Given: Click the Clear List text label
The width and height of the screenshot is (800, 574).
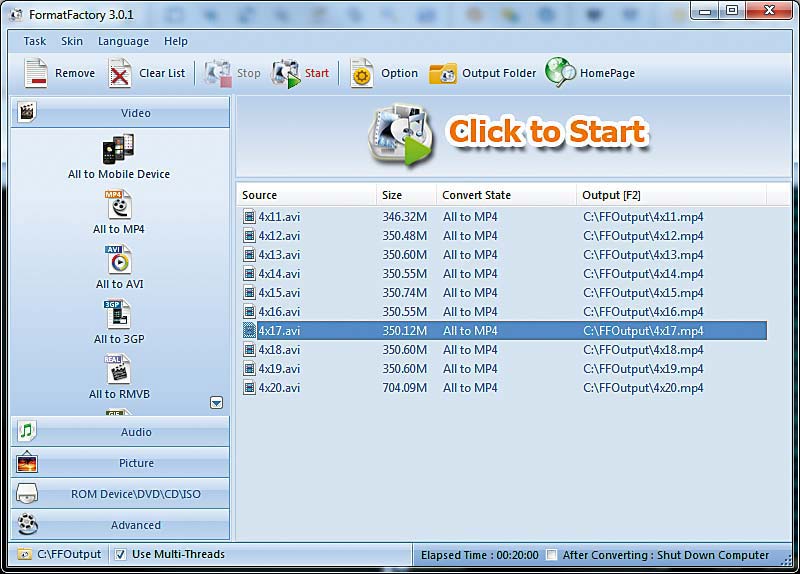Looking at the screenshot, I should point(162,73).
